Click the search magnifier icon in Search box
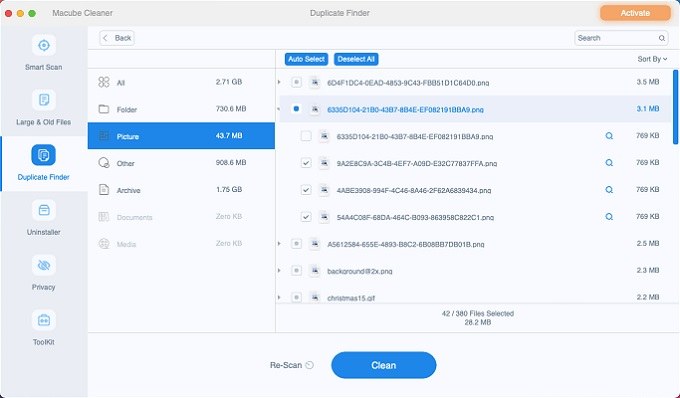680x398 pixels. pos(661,38)
